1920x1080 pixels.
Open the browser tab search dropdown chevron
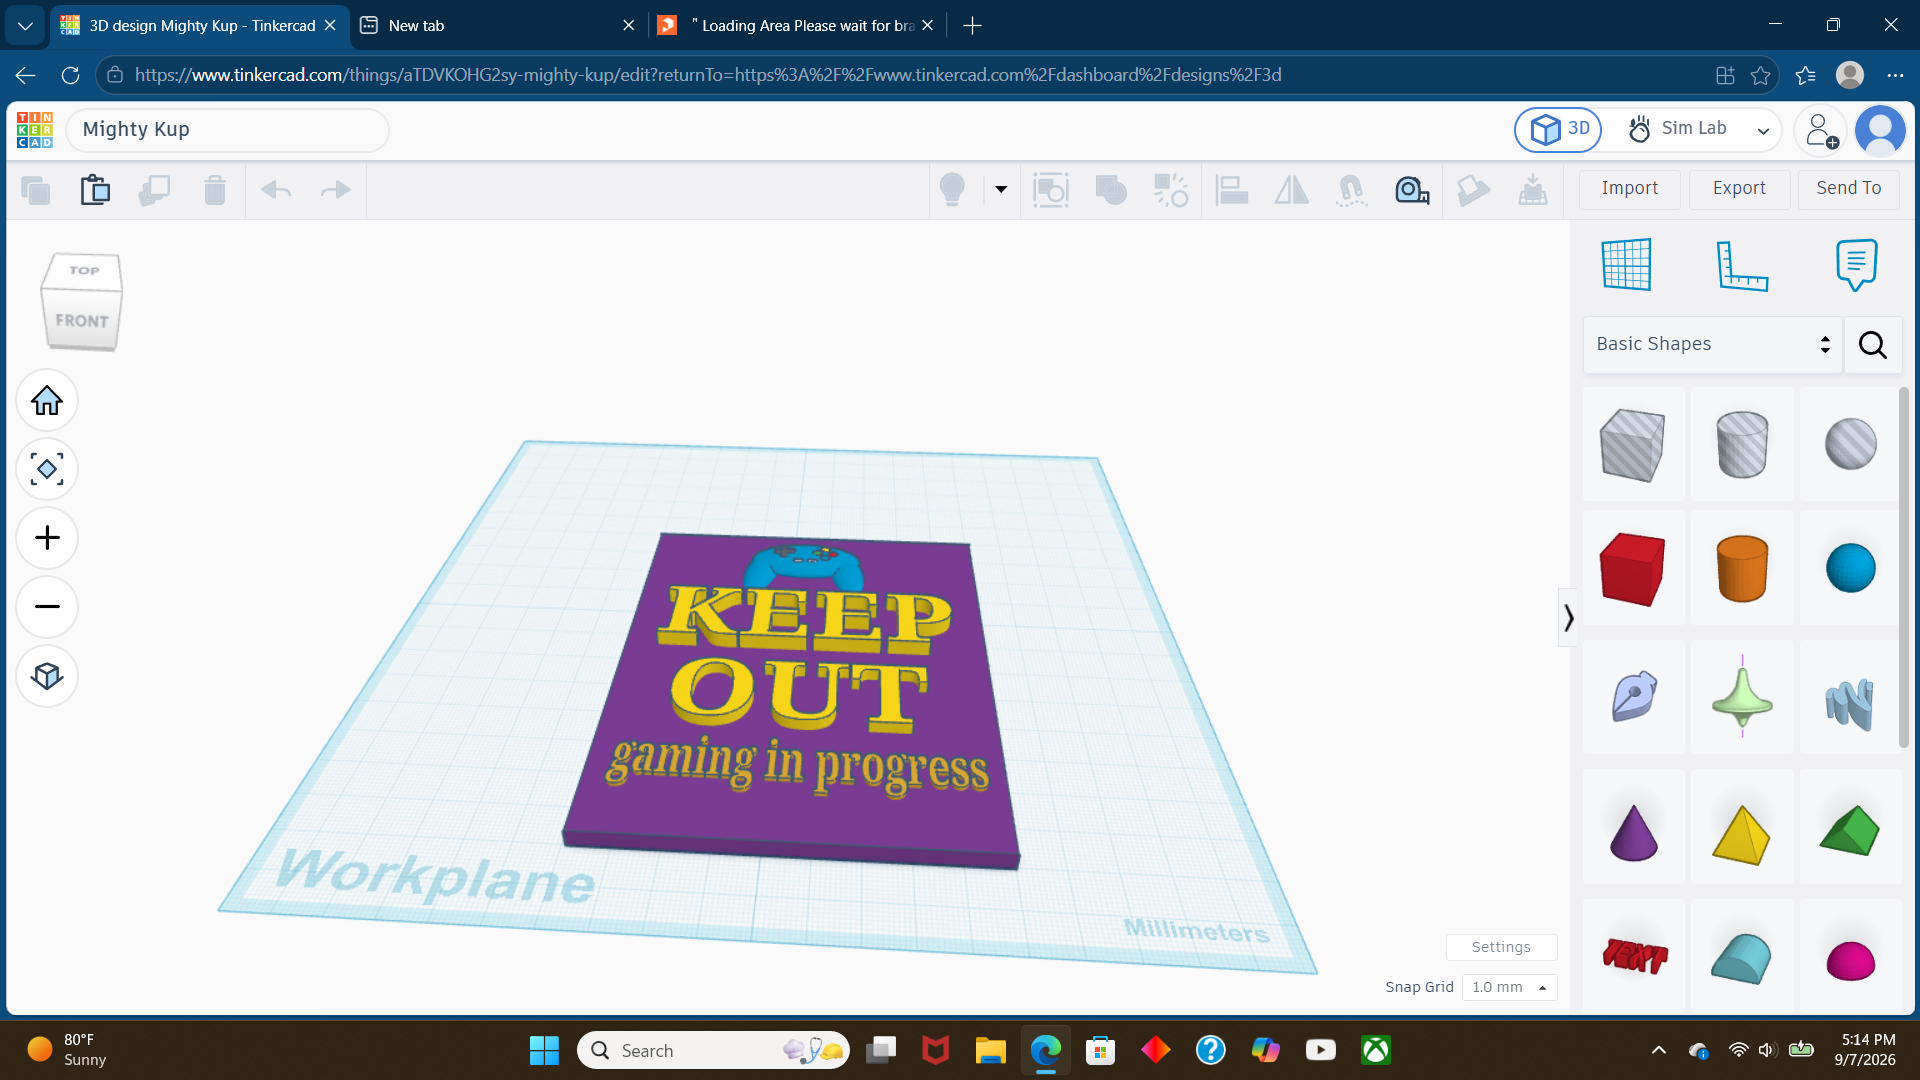click(25, 25)
